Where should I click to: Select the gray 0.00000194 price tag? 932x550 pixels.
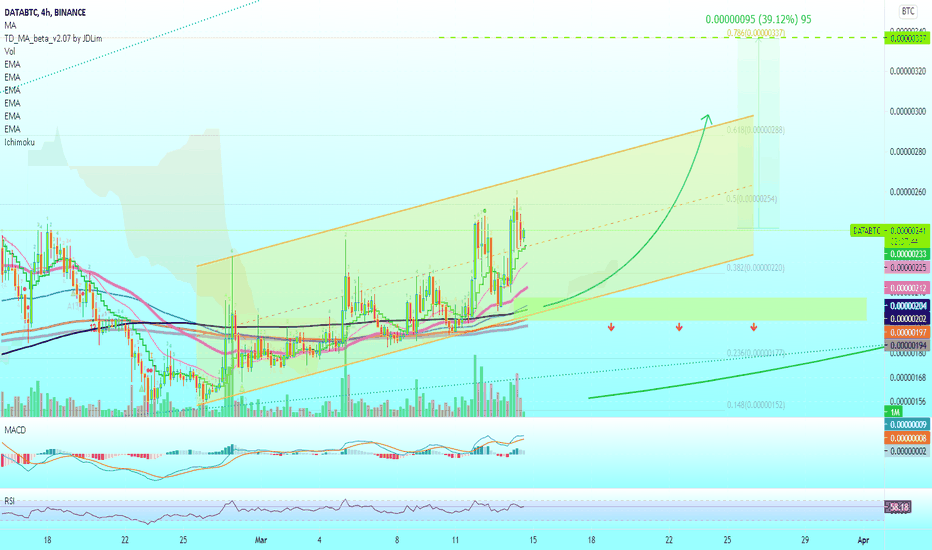906,345
